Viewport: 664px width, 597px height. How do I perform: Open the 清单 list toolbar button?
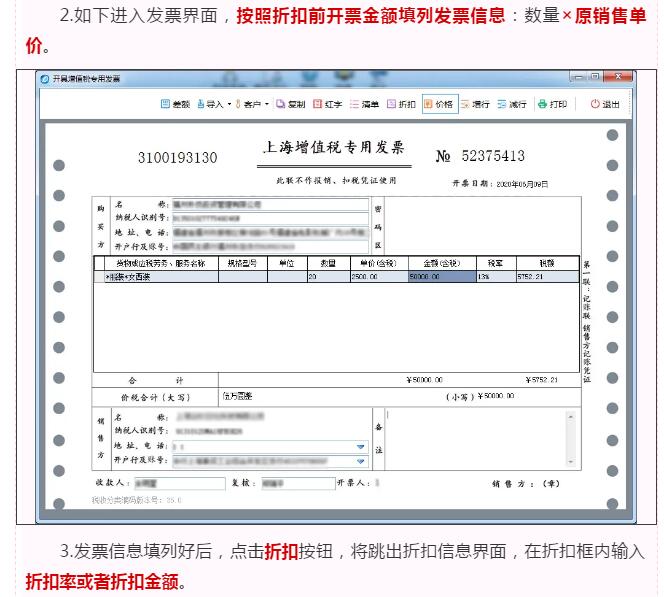pyautogui.click(x=364, y=104)
